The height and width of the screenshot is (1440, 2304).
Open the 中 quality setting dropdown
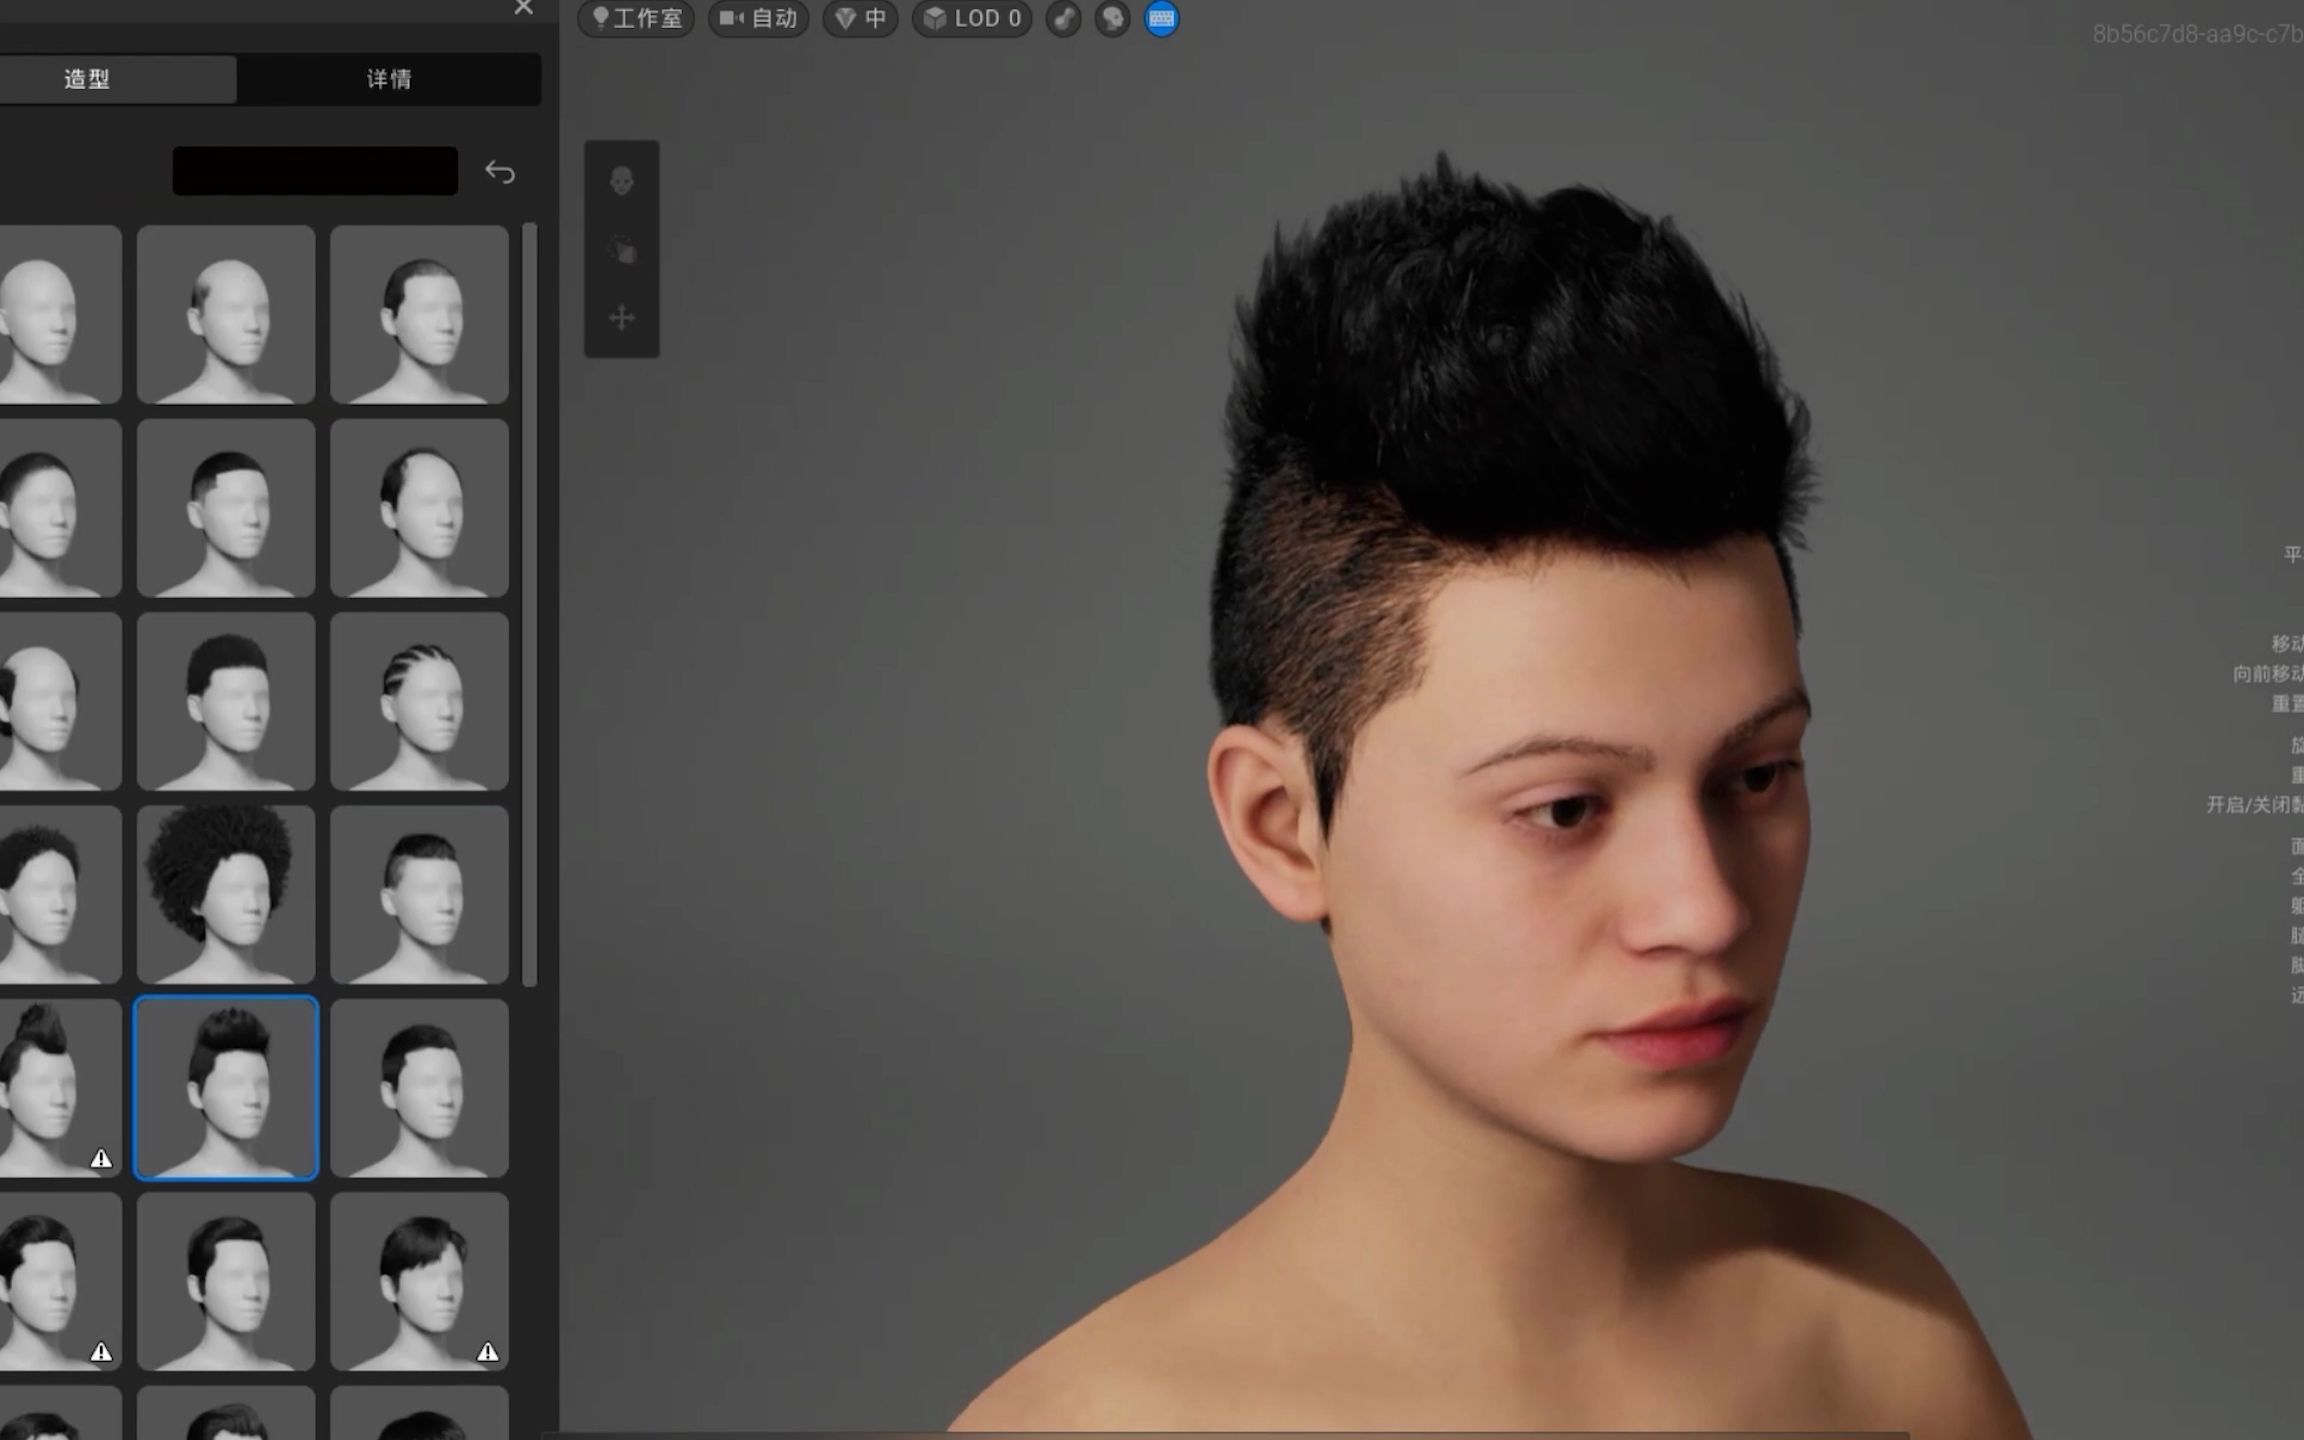pos(861,18)
